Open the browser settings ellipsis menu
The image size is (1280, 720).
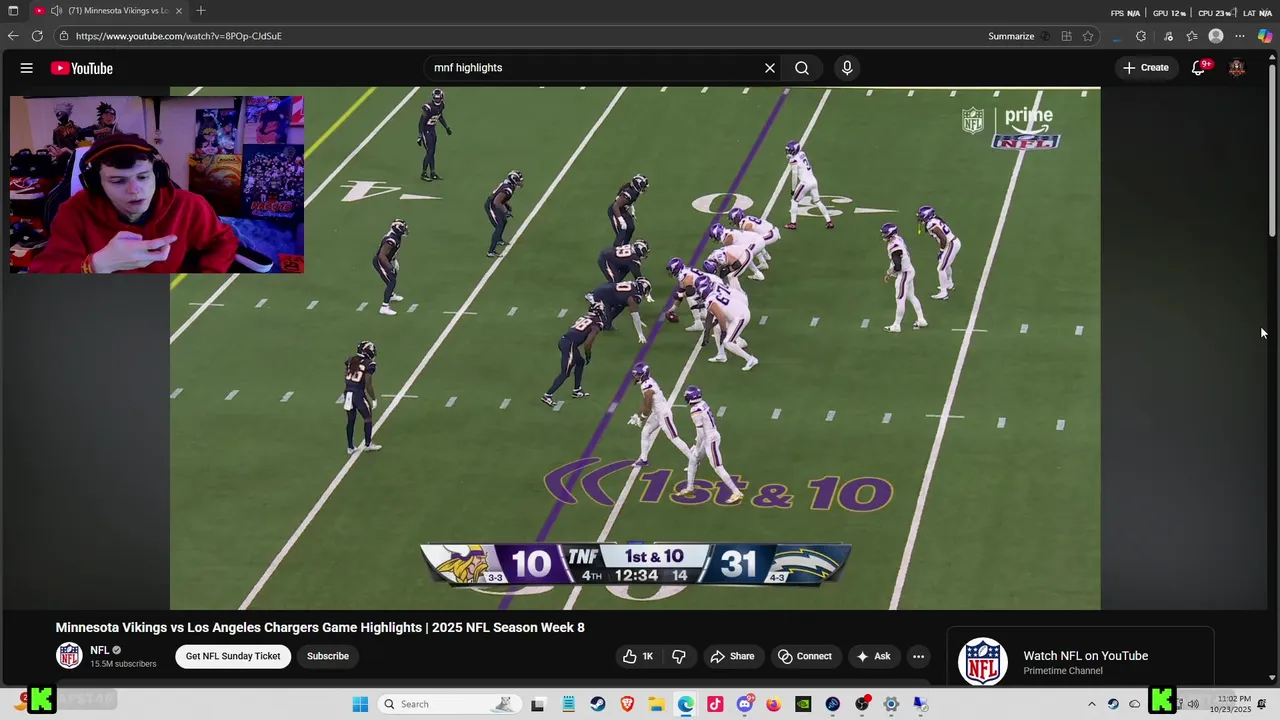point(1240,36)
